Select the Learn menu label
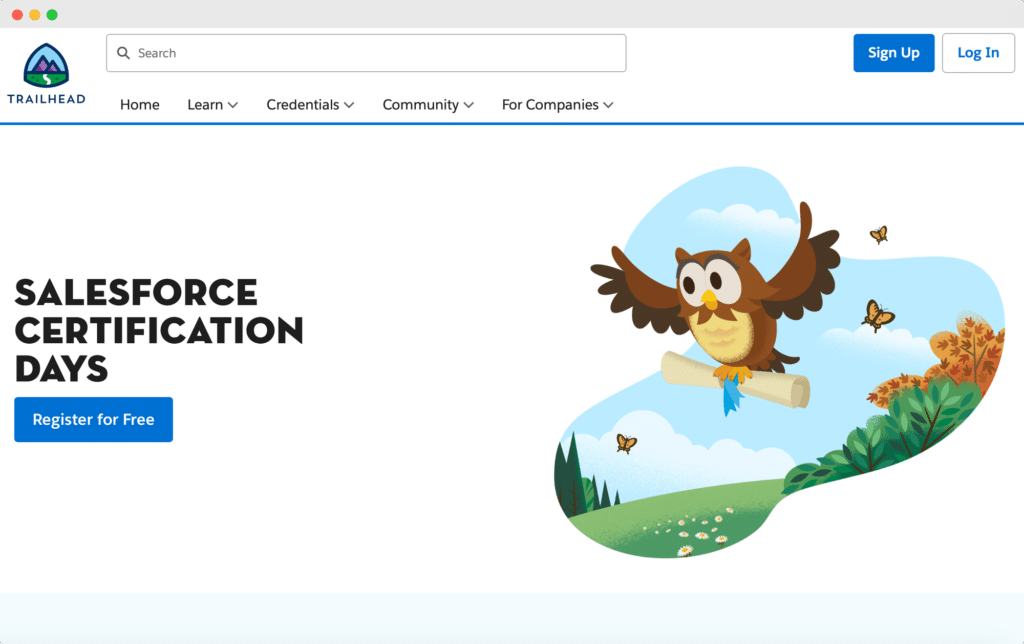1024x644 pixels. (x=205, y=105)
